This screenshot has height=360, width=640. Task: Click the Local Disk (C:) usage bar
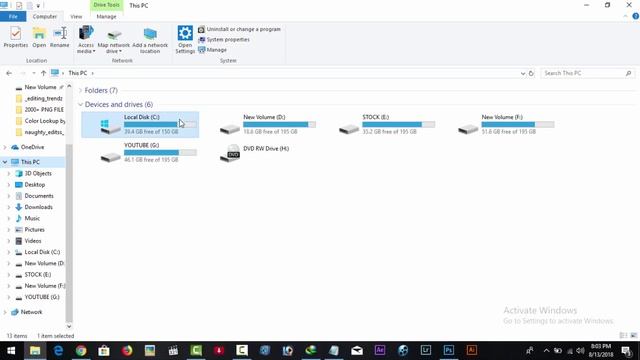[160, 124]
